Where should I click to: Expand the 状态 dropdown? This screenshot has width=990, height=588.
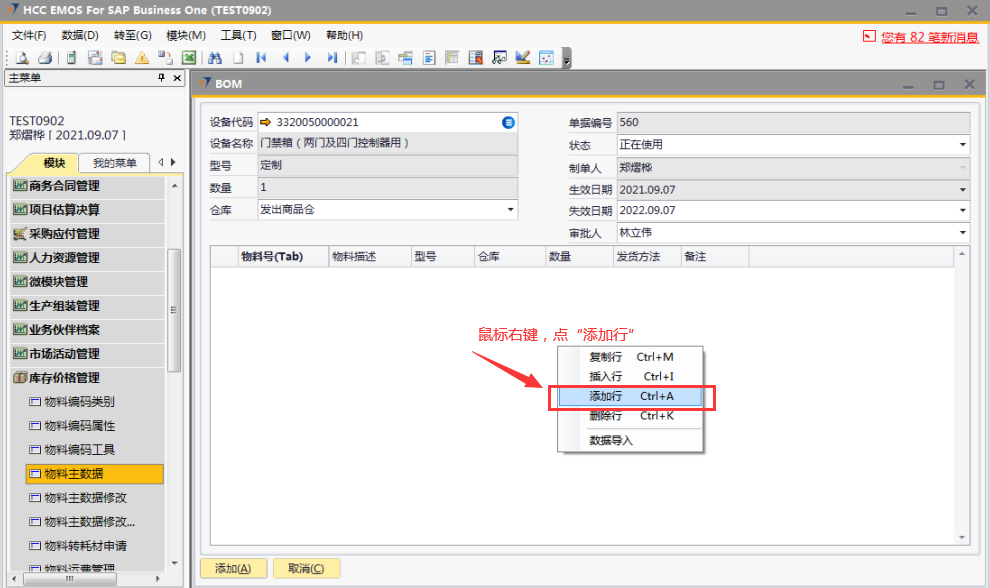(963, 145)
